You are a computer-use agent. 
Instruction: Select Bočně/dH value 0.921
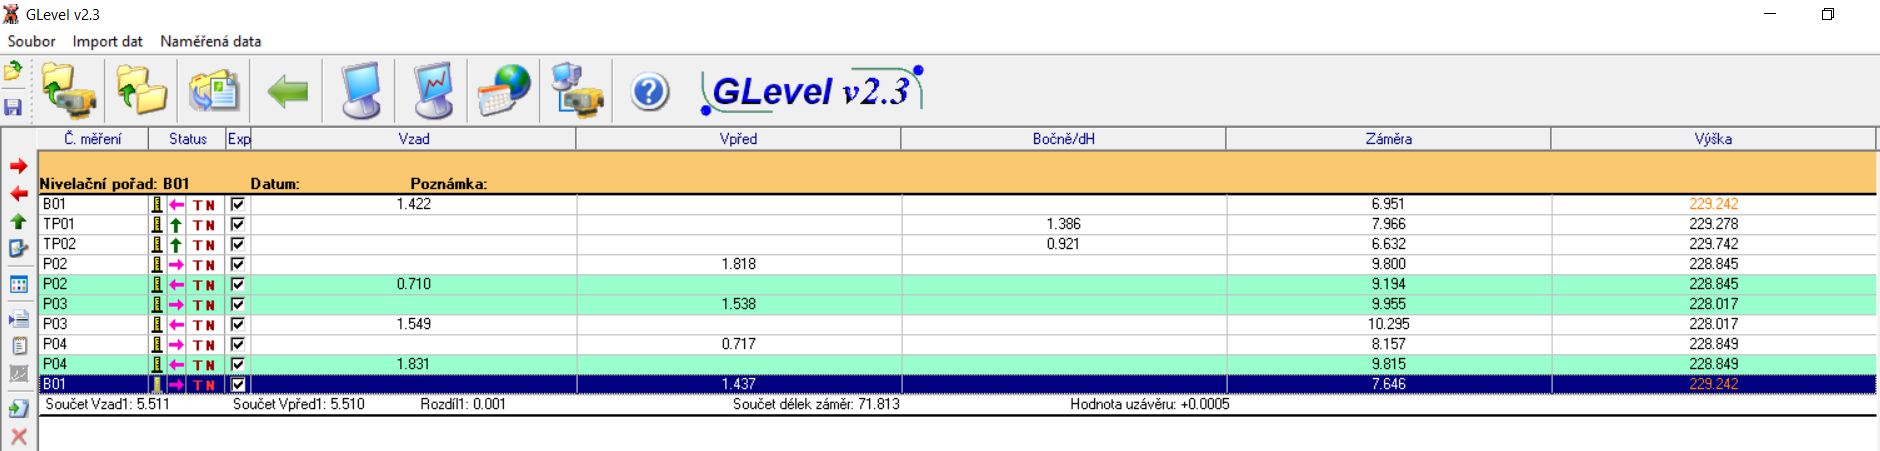click(1063, 244)
